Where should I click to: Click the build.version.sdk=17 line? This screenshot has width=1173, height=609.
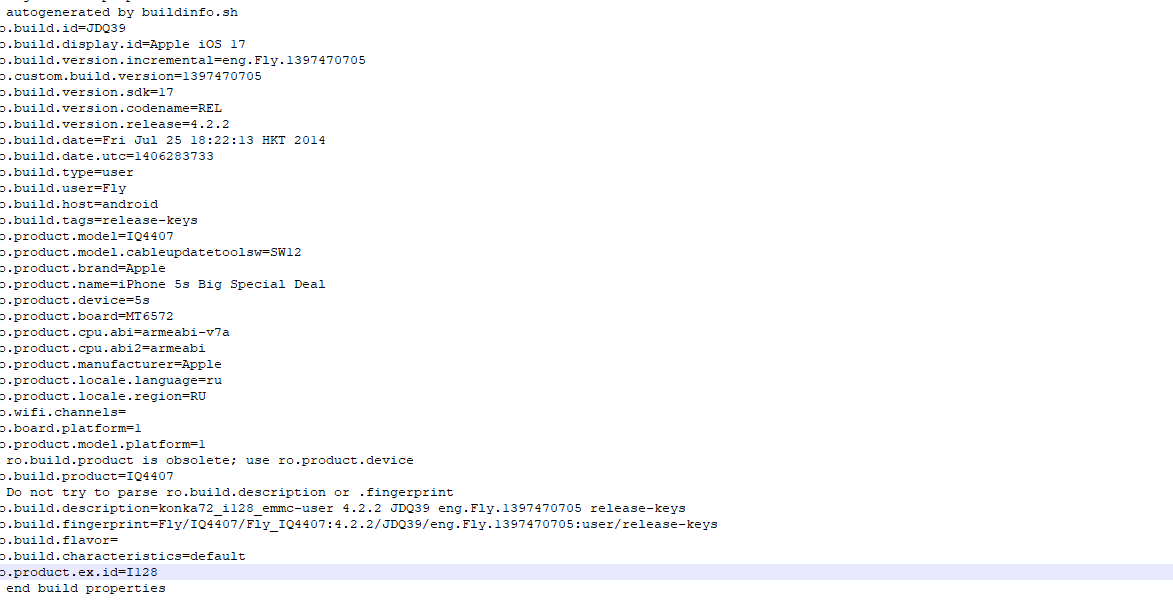87,92
